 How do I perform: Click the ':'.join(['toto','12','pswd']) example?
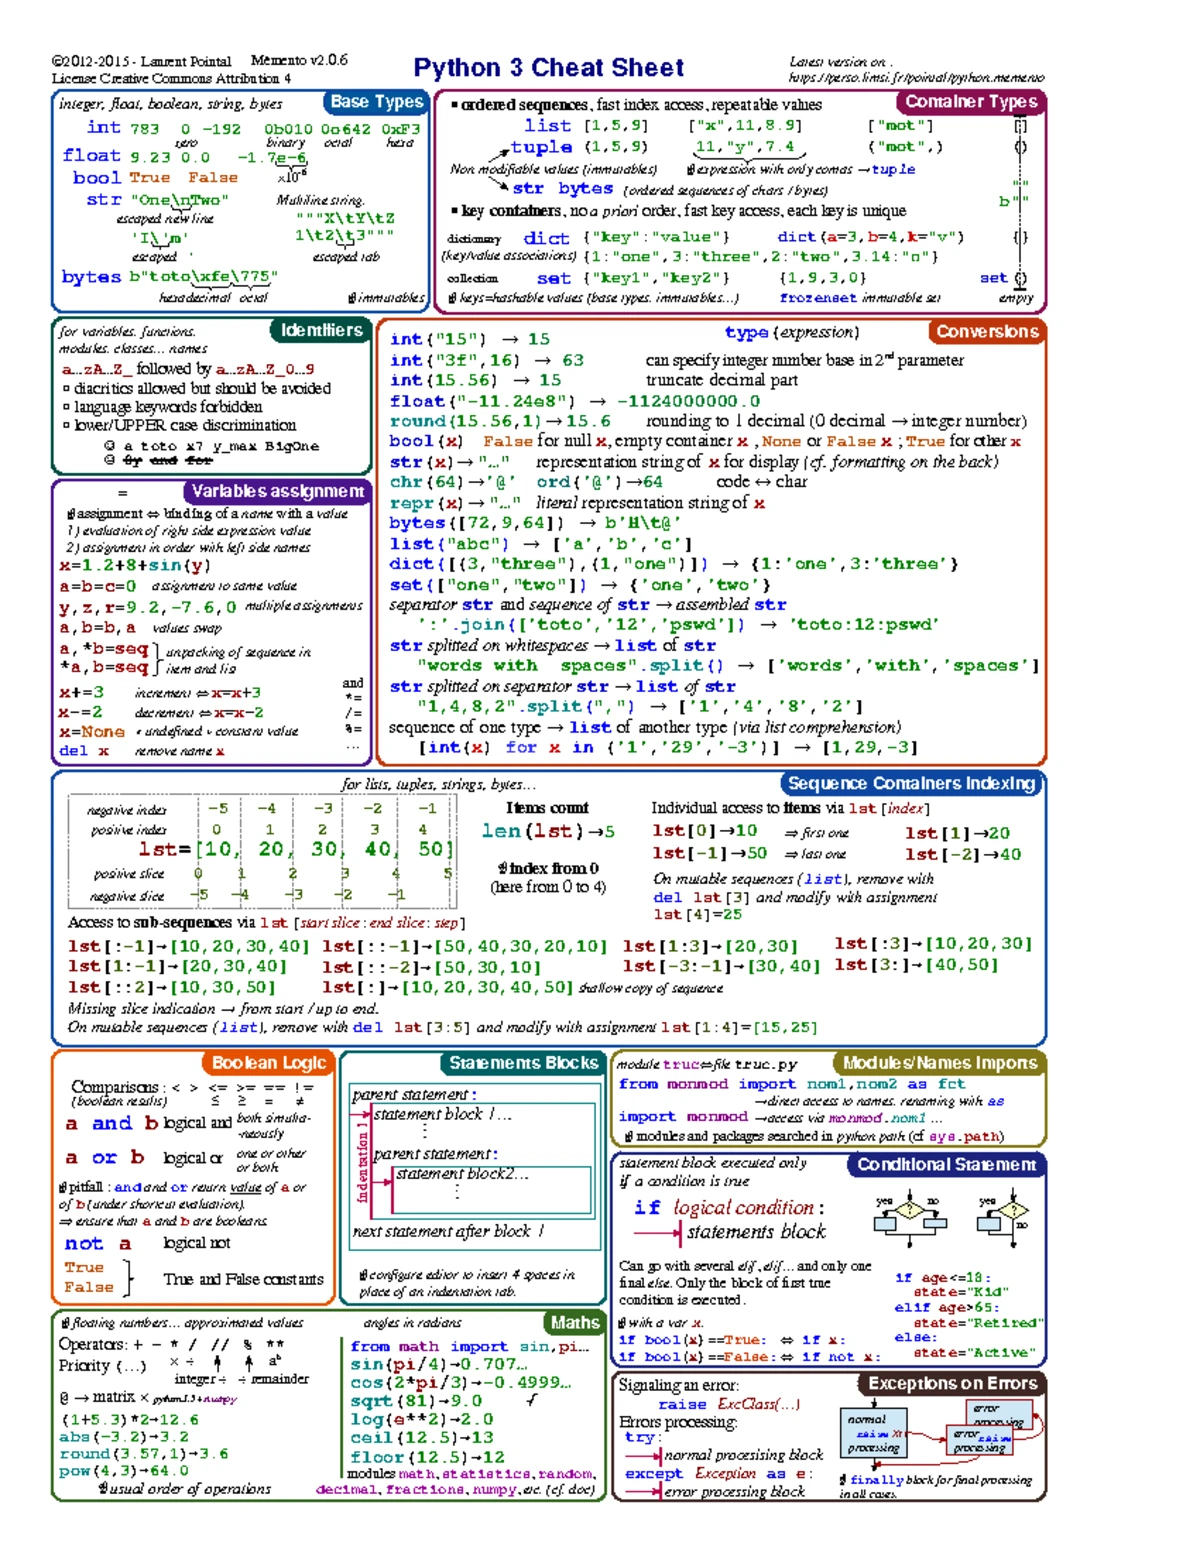[x=679, y=625]
